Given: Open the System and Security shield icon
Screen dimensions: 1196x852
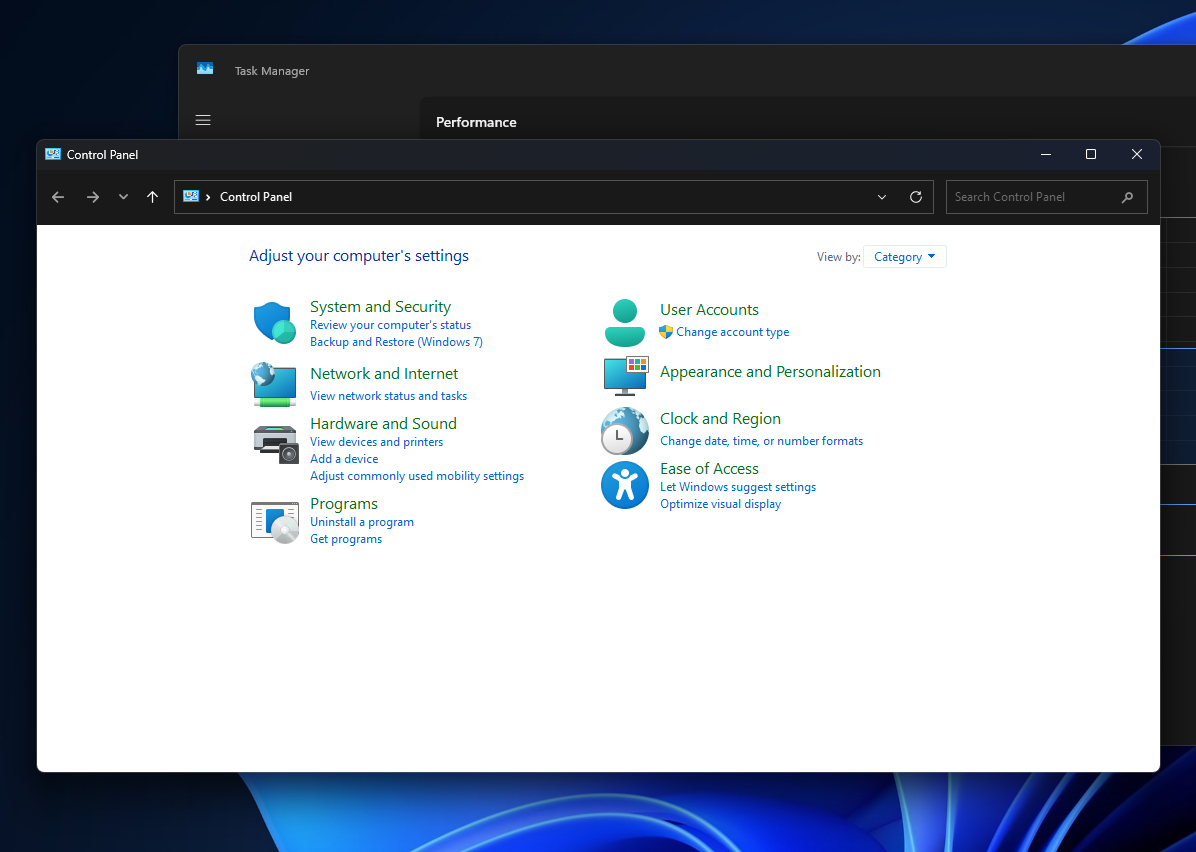Looking at the screenshot, I should 275,323.
